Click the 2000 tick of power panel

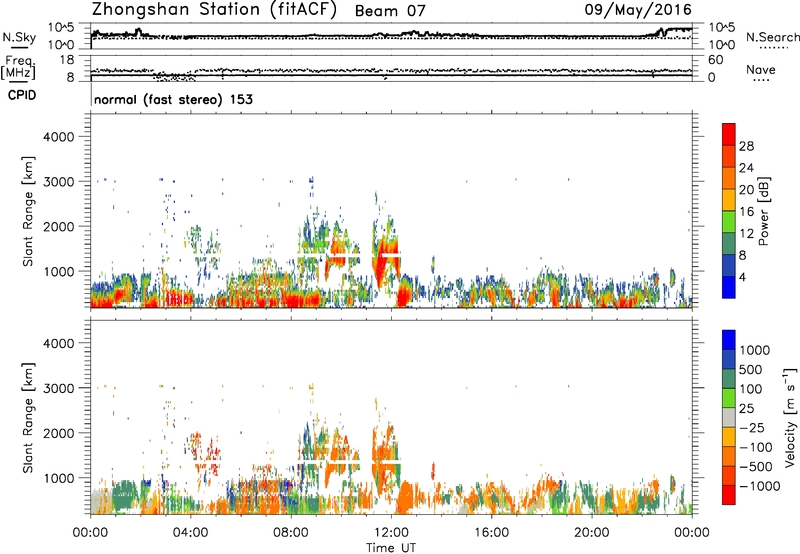click(59, 226)
